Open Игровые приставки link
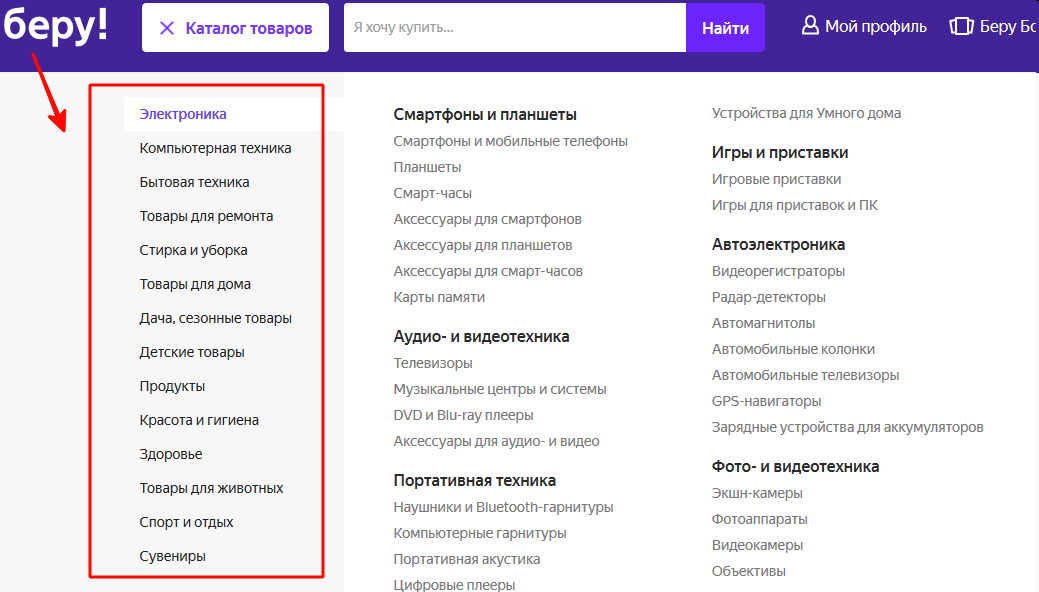Screen dimensions: 1039x592 (x=777, y=179)
